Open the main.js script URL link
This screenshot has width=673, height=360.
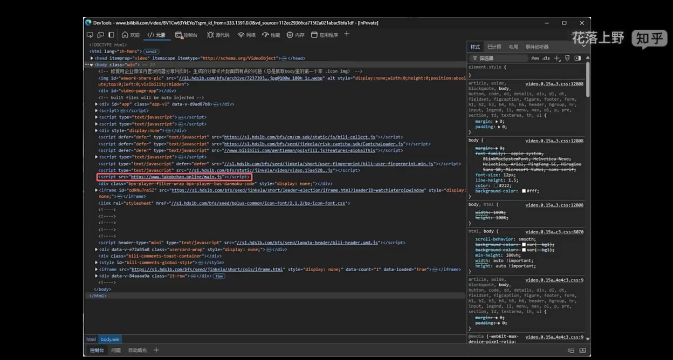point(176,177)
